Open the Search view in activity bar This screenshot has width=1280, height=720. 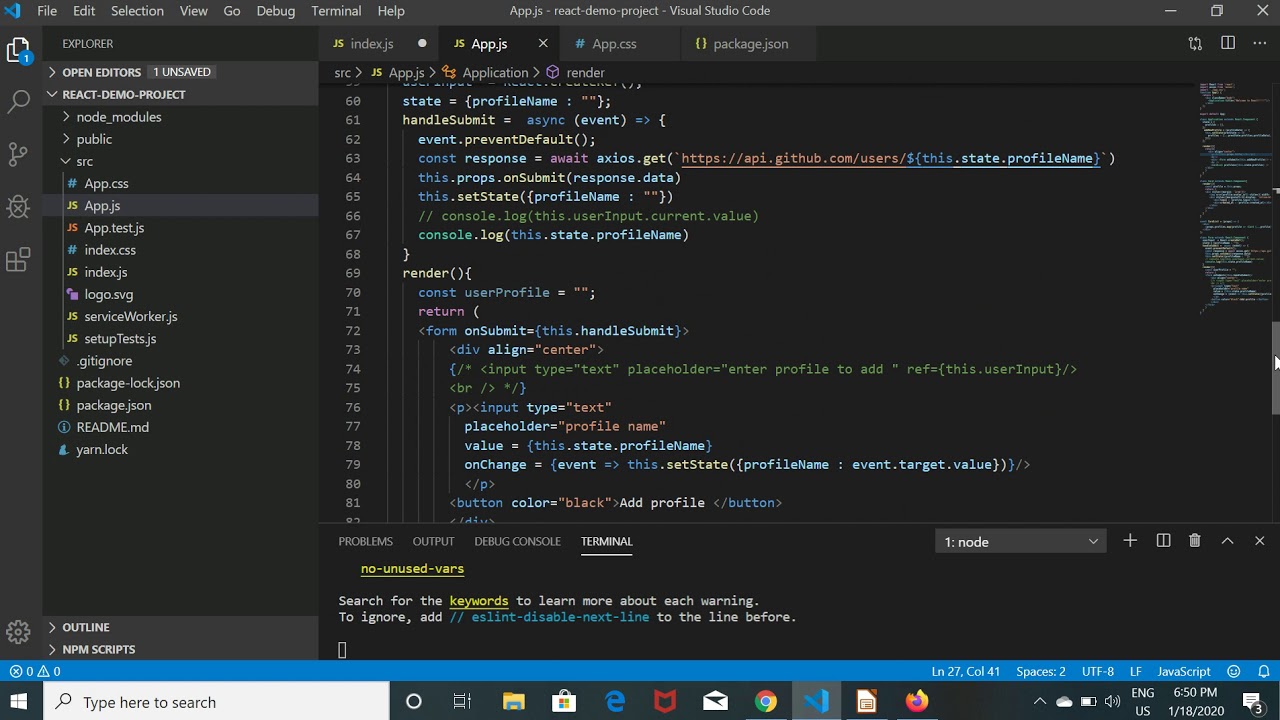19,101
